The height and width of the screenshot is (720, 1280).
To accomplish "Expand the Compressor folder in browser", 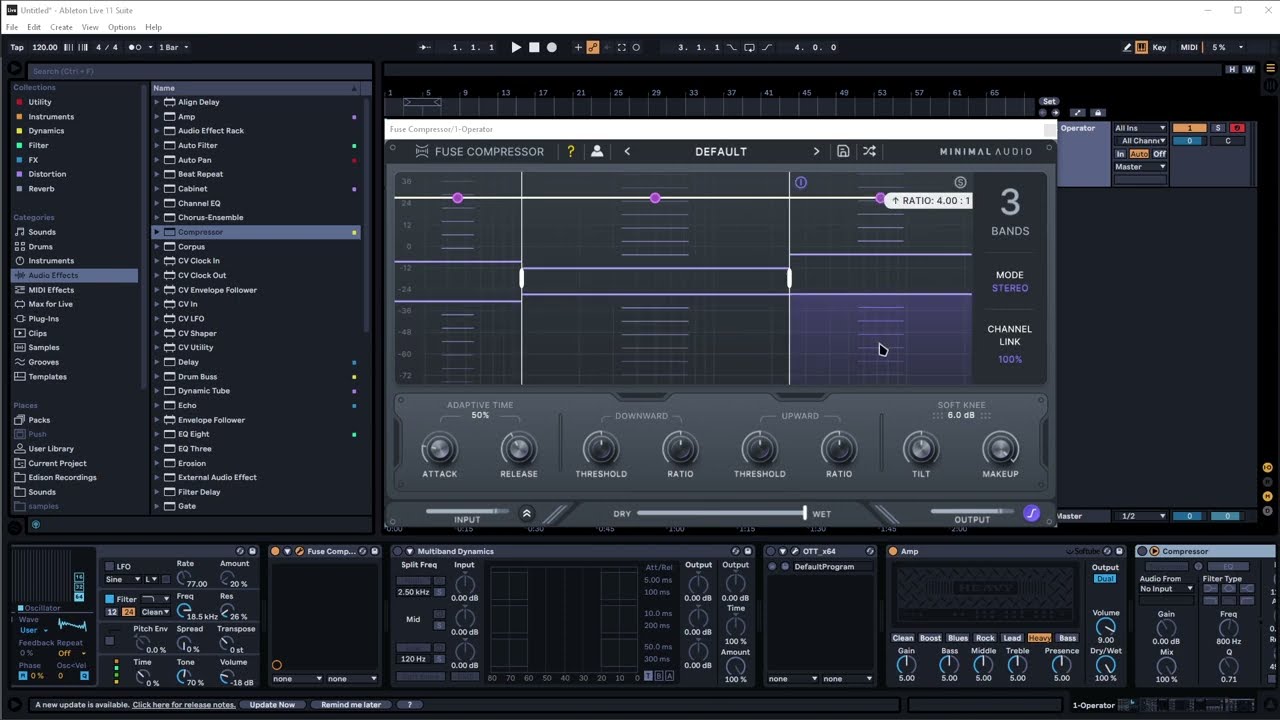I will 157,232.
